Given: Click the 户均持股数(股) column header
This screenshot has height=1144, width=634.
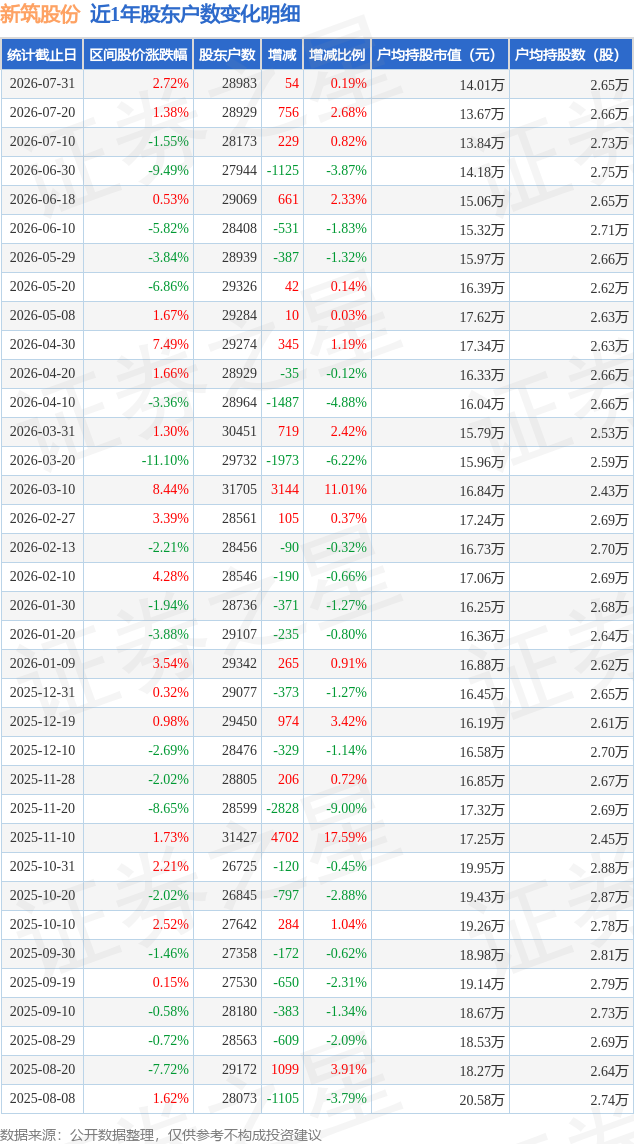Looking at the screenshot, I should point(571,55).
